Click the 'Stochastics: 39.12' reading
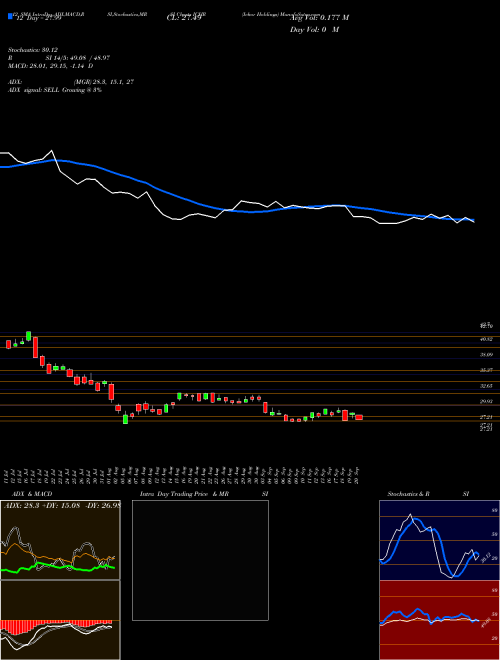Viewport: 500px width, 660px height. pos(33,50)
